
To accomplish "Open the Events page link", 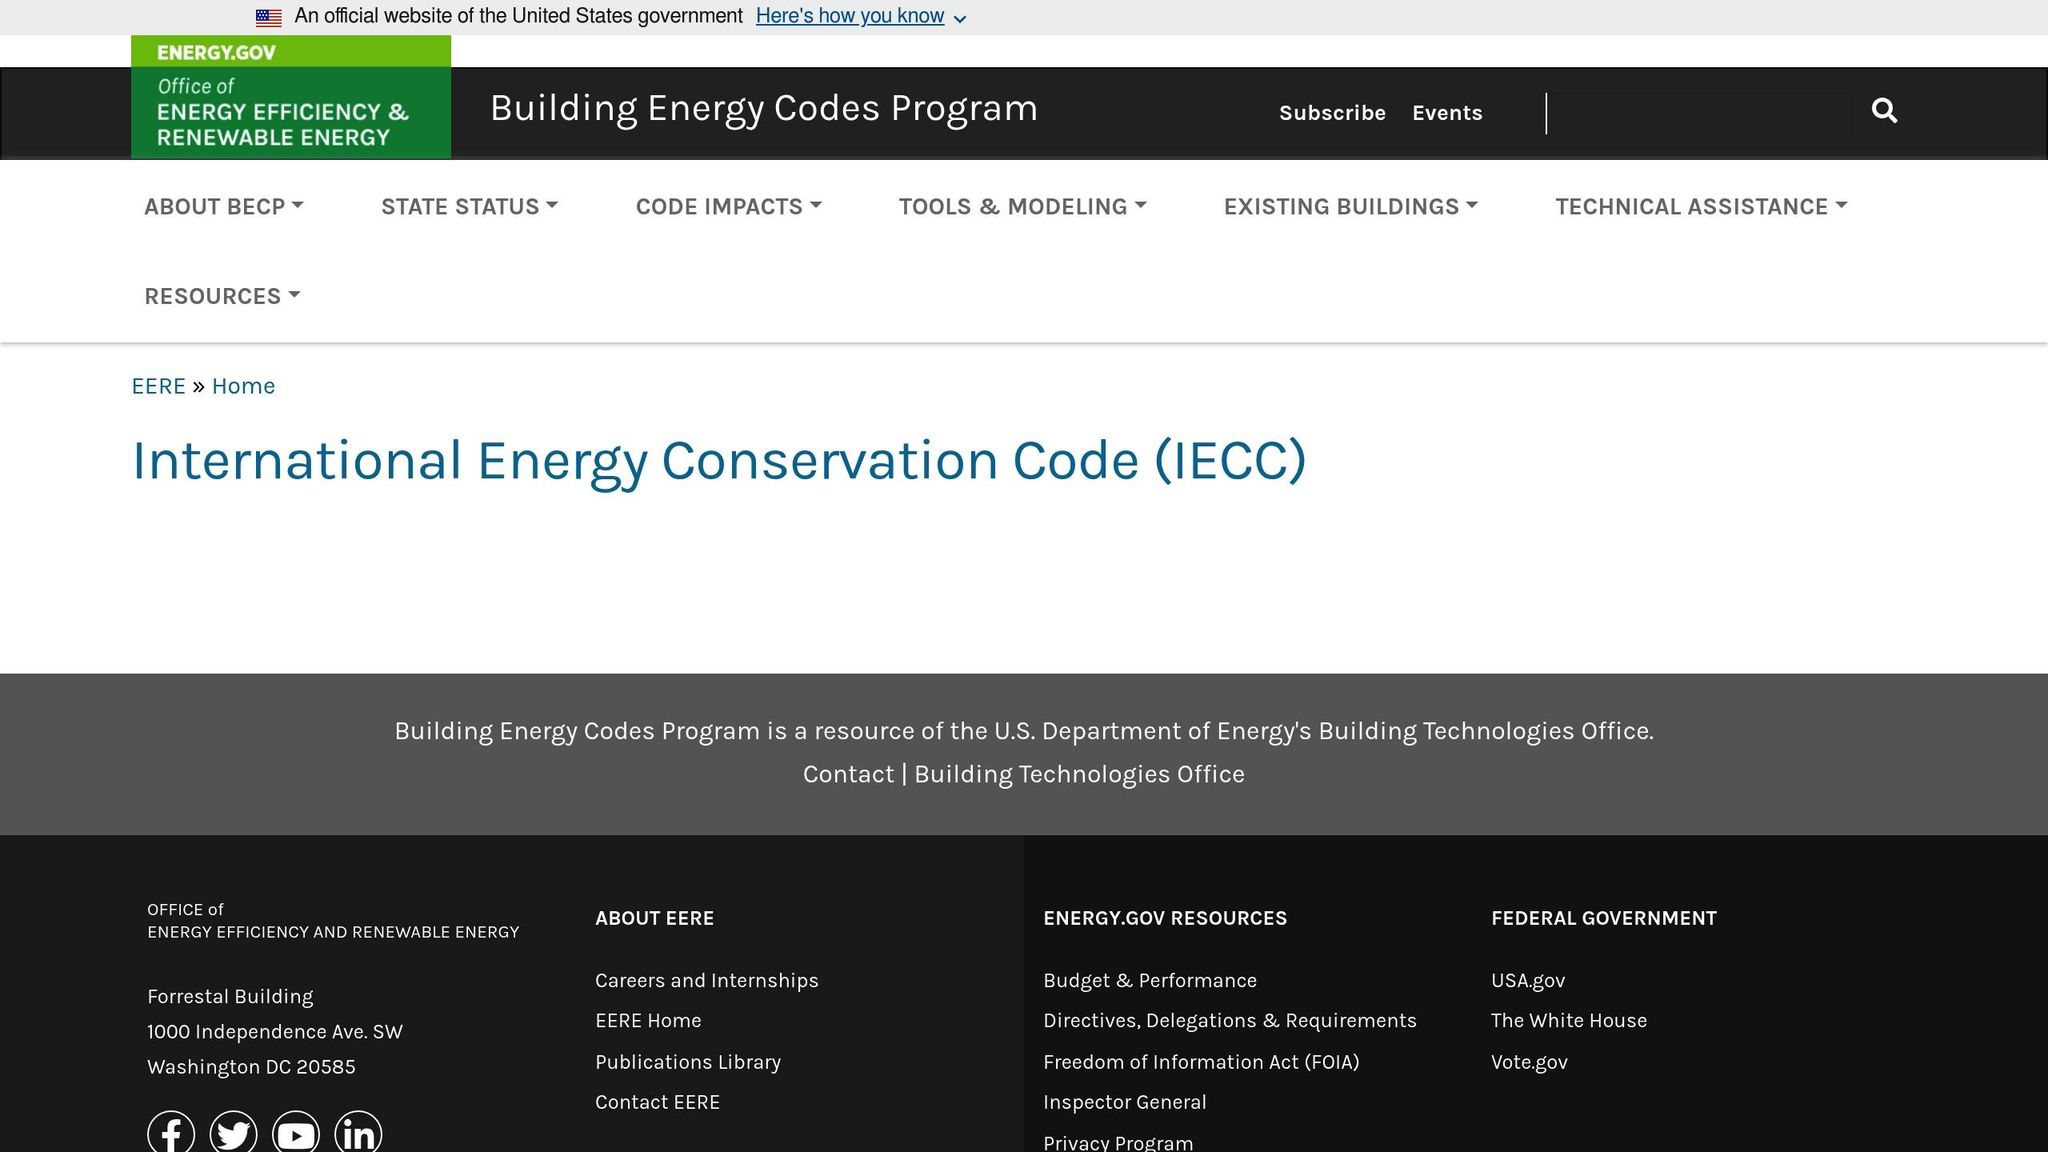I will pyautogui.click(x=1447, y=113).
